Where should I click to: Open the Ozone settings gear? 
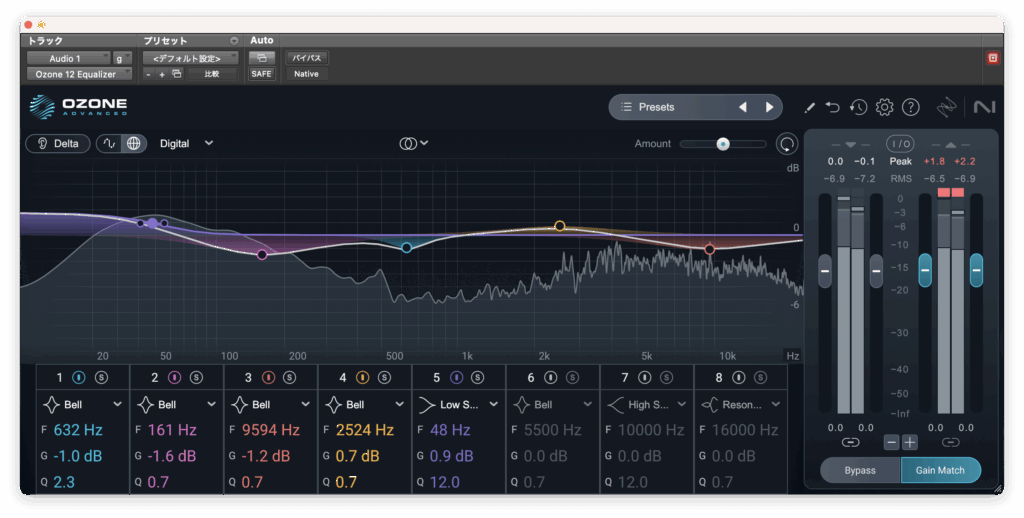884,107
